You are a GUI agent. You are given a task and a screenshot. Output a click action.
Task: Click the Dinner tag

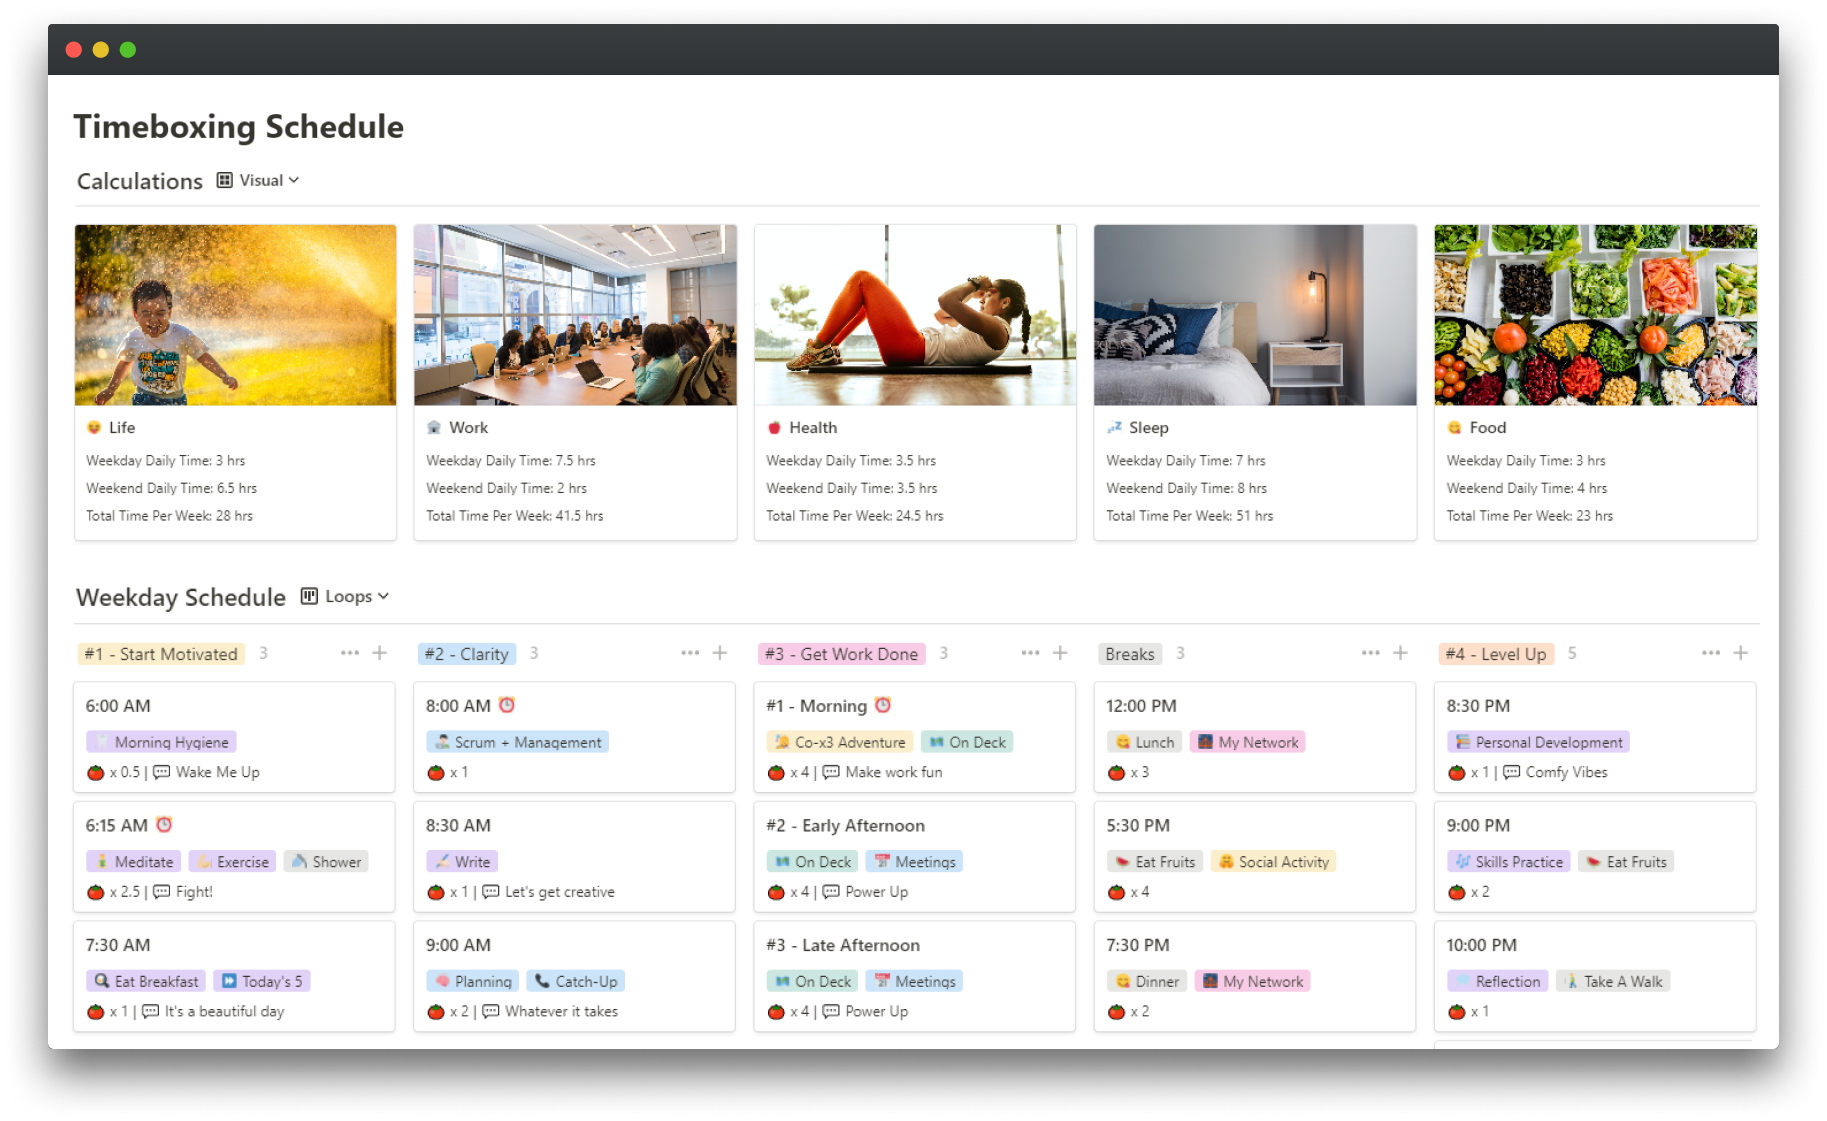point(1147,981)
